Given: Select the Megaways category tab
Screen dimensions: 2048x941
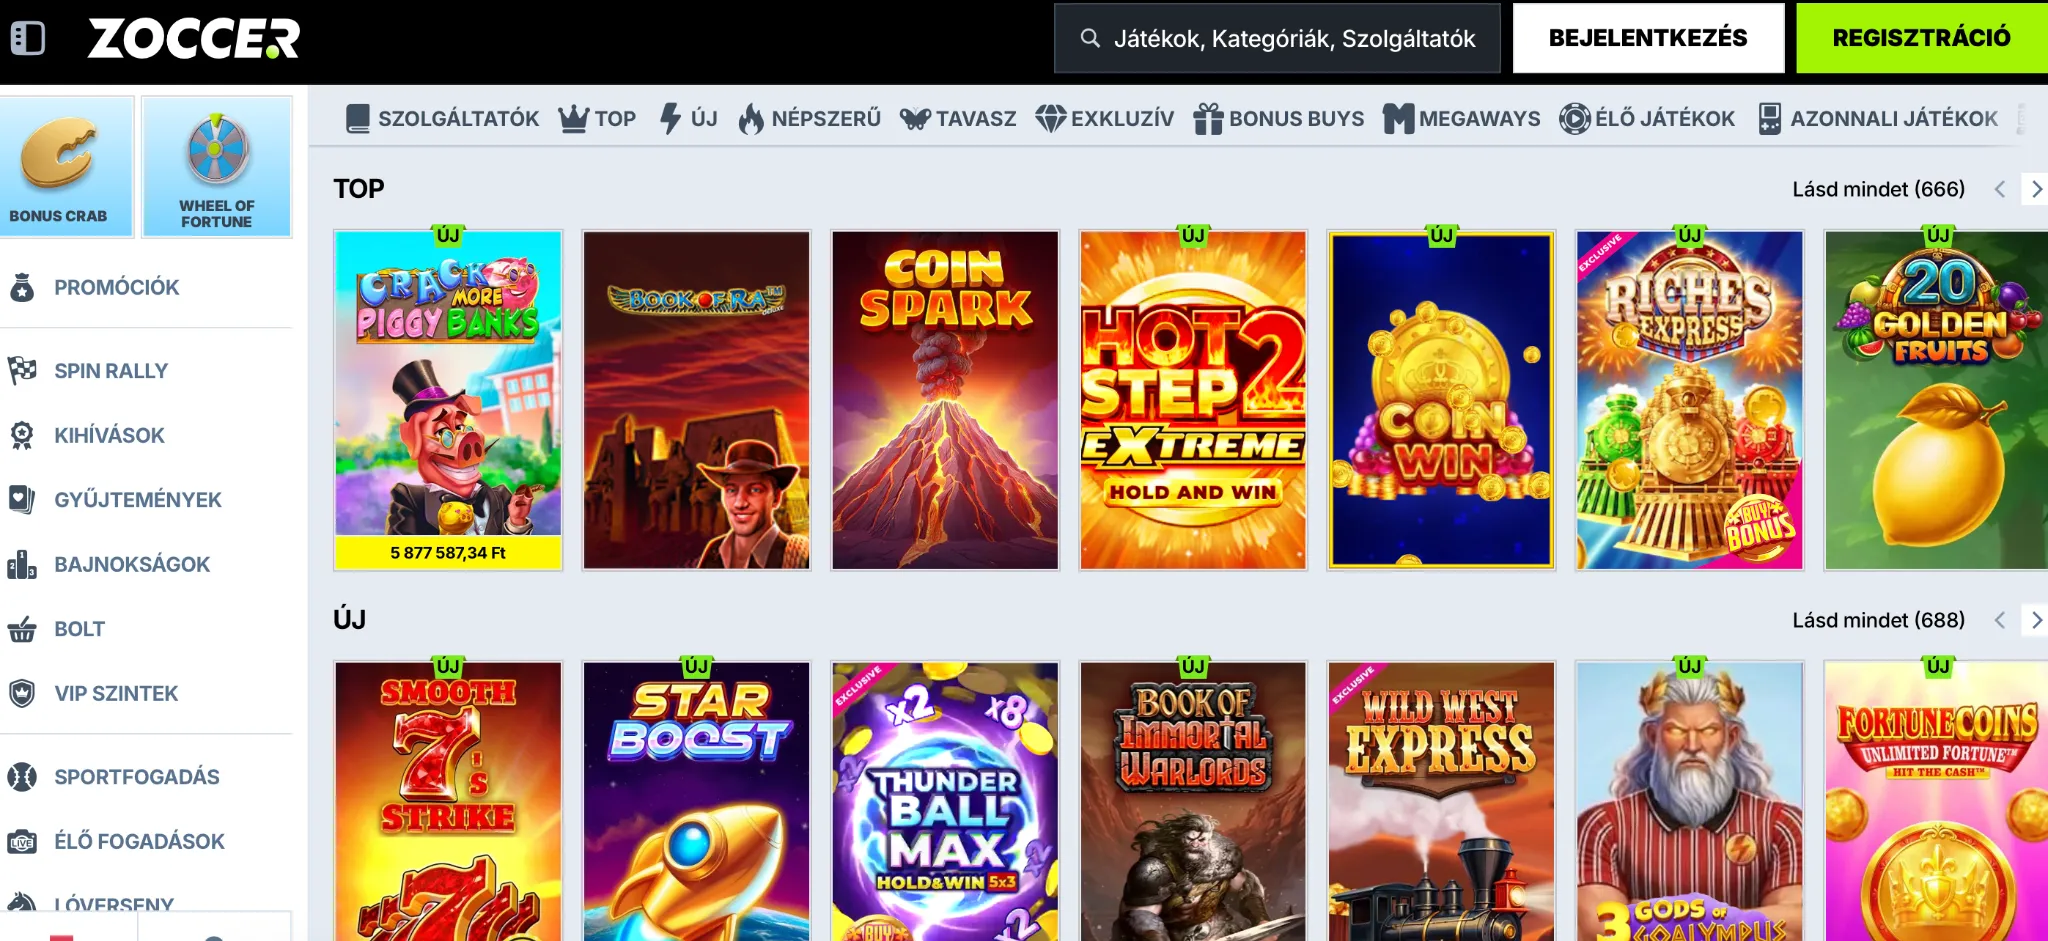Looking at the screenshot, I should [1462, 119].
